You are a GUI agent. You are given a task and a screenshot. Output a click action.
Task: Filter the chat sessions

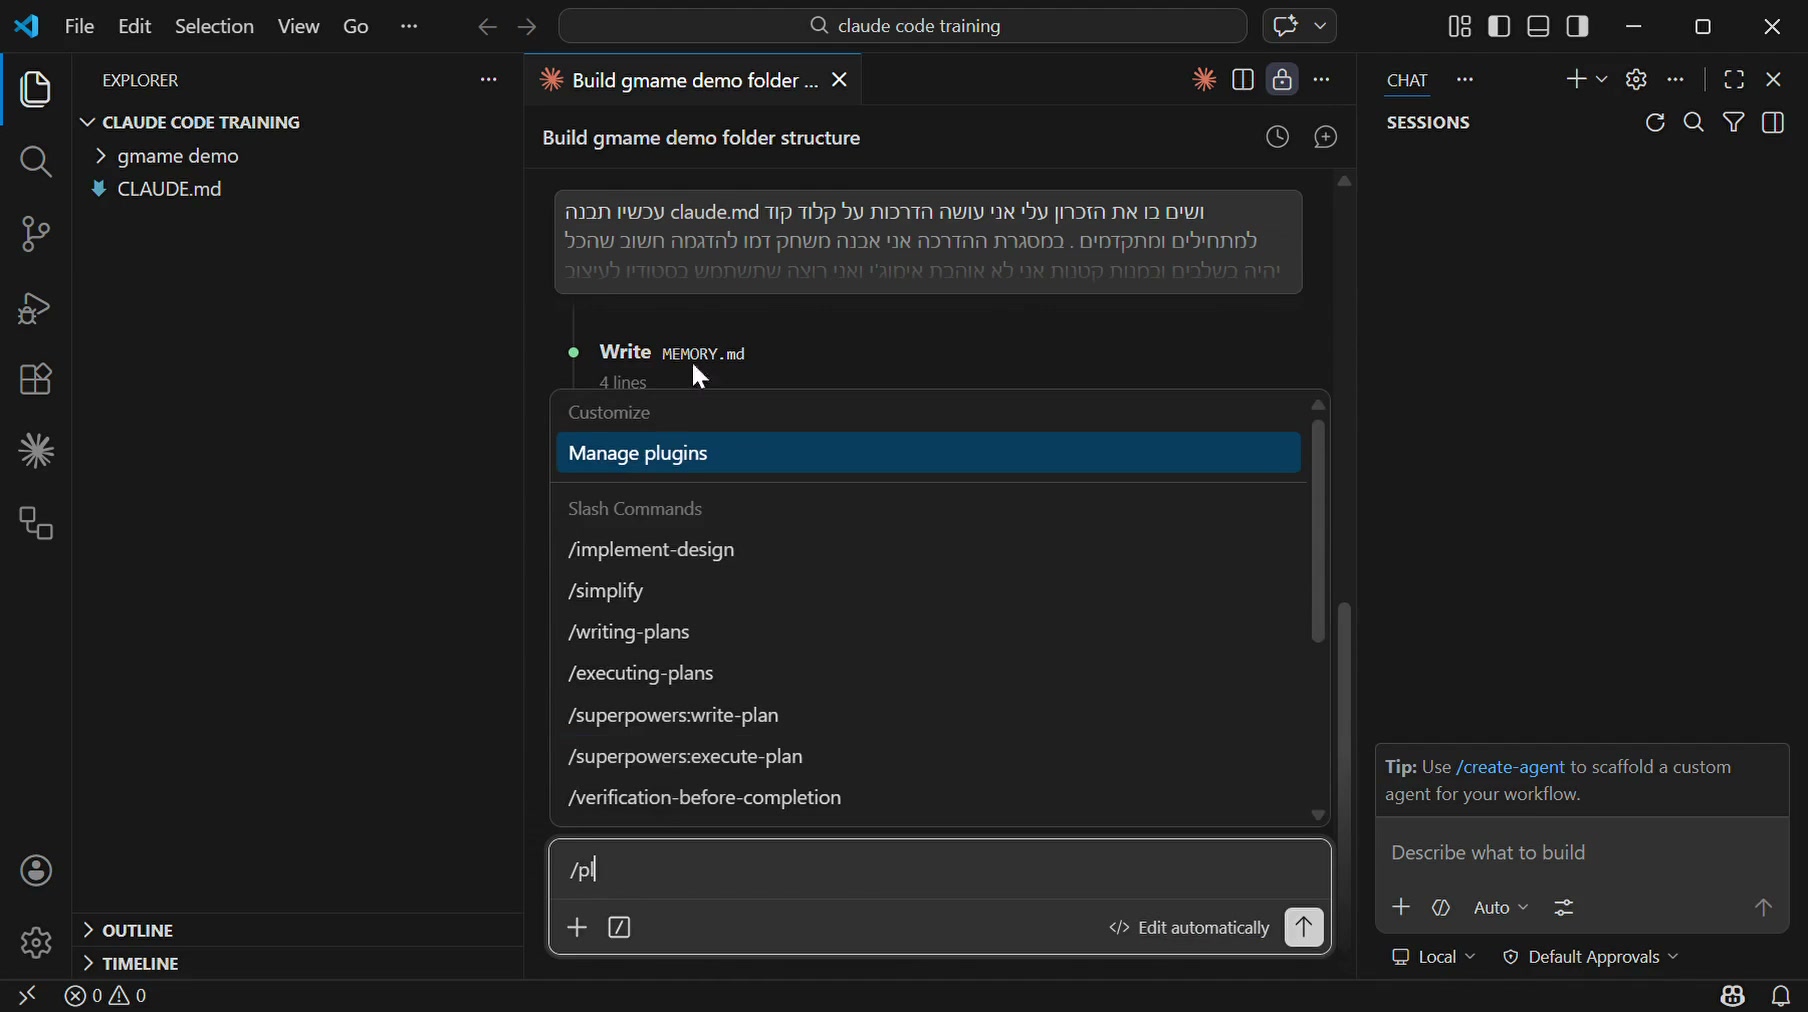pyautogui.click(x=1734, y=123)
